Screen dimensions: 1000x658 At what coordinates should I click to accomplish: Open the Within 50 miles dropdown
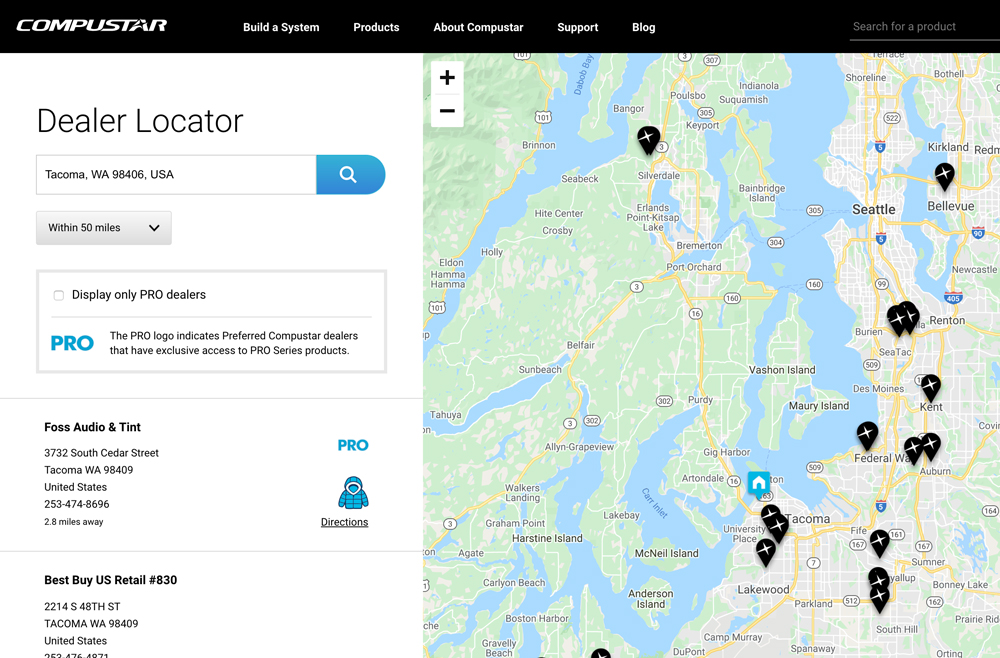(104, 228)
